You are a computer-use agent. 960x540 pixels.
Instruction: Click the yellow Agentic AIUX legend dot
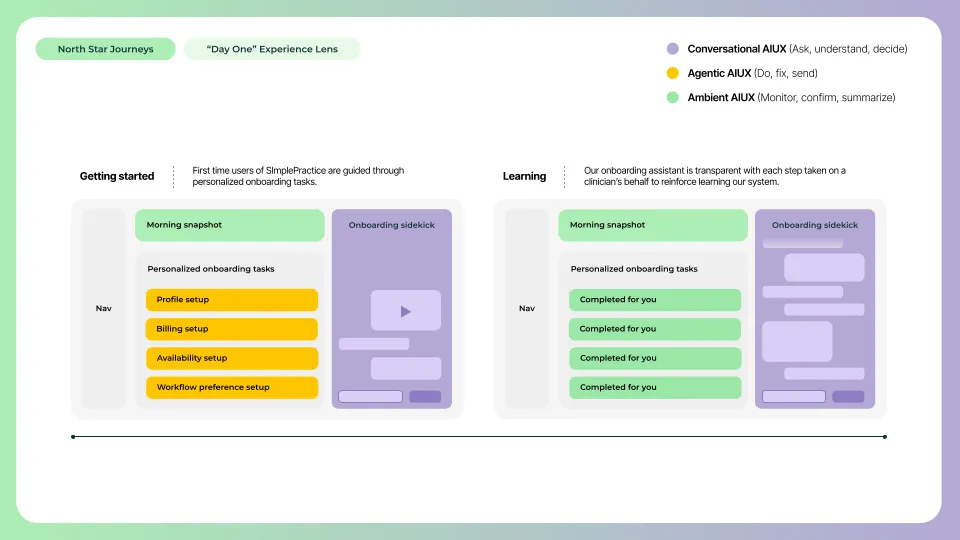click(x=672, y=73)
